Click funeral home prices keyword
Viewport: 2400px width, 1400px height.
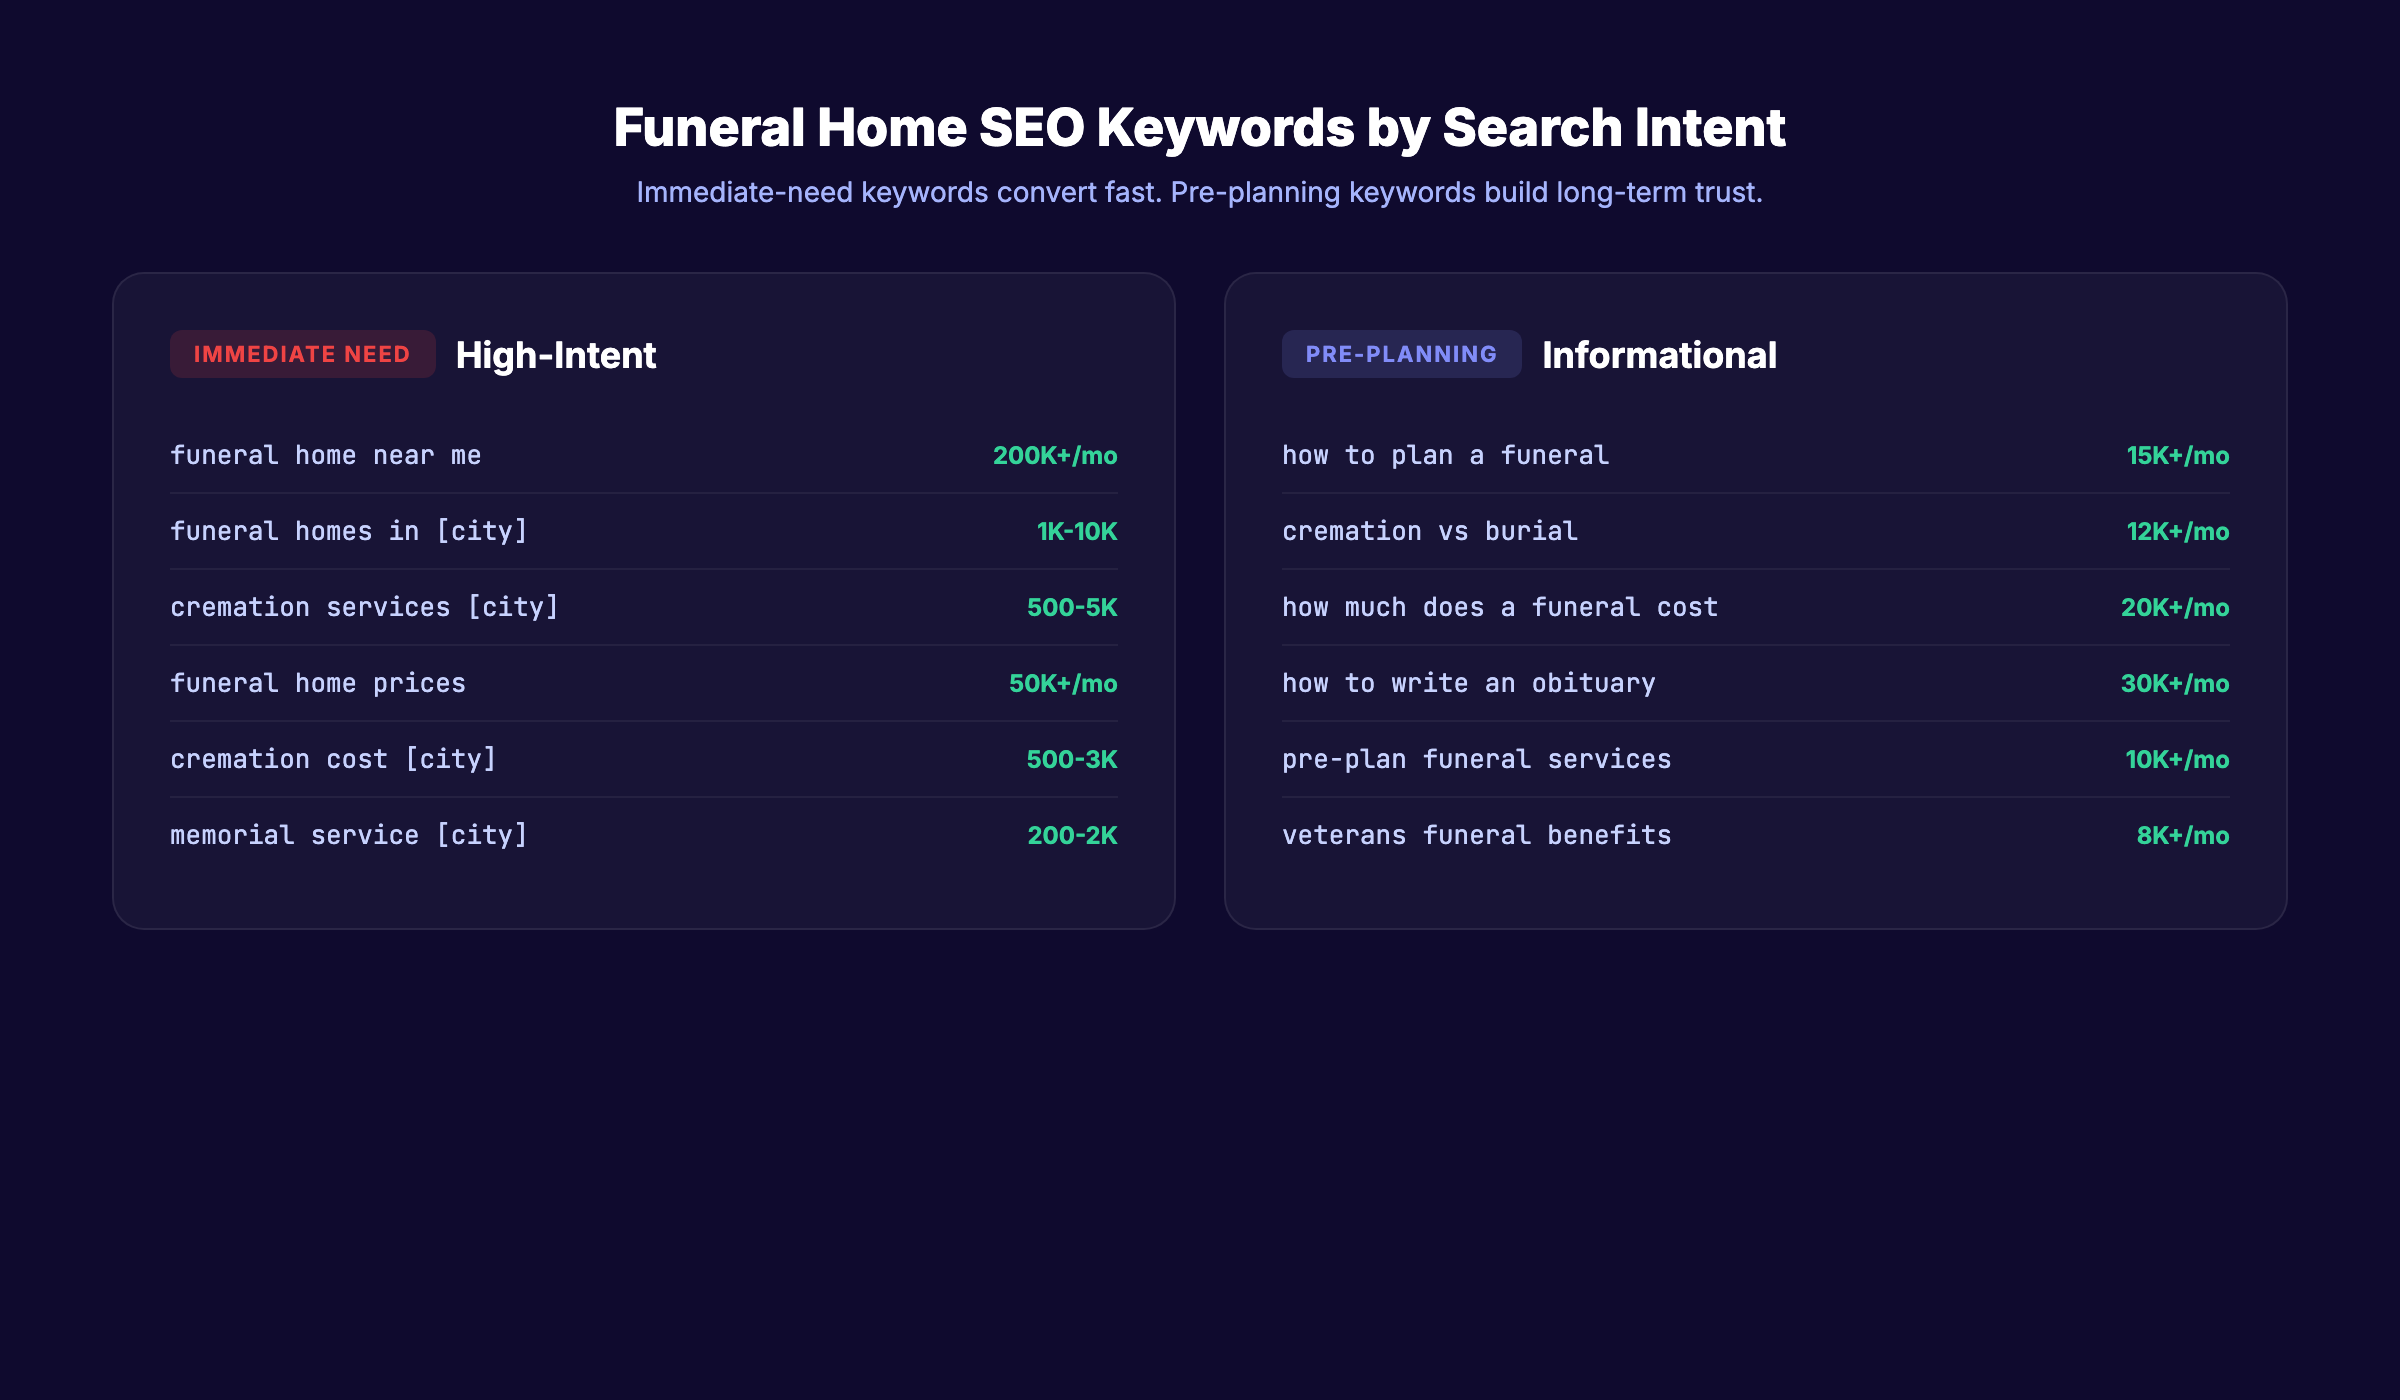coord(317,683)
